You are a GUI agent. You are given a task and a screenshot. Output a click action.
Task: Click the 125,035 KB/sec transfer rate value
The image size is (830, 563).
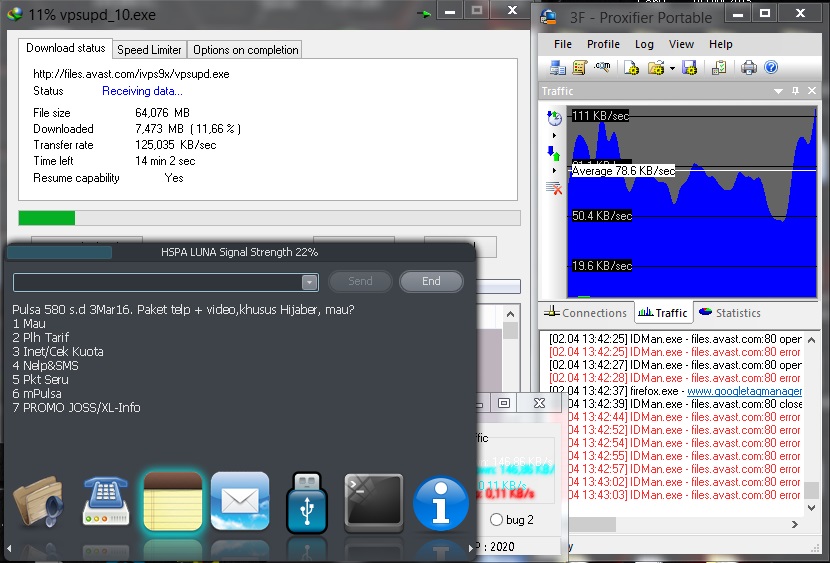click(x=176, y=145)
